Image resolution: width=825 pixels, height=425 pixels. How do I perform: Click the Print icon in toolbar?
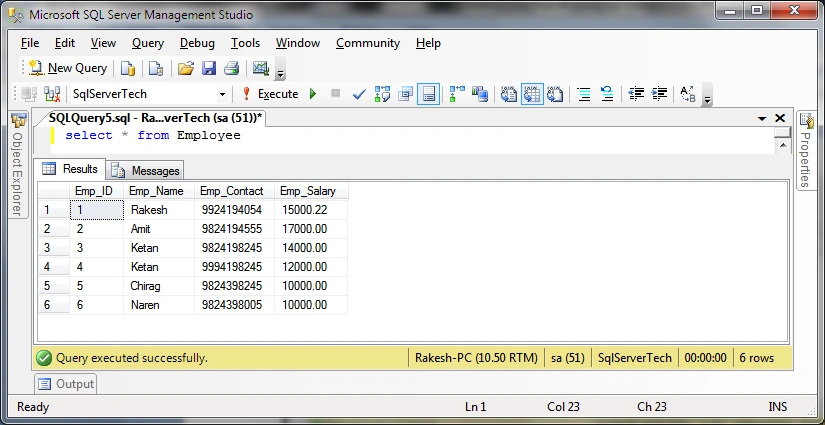(232, 68)
